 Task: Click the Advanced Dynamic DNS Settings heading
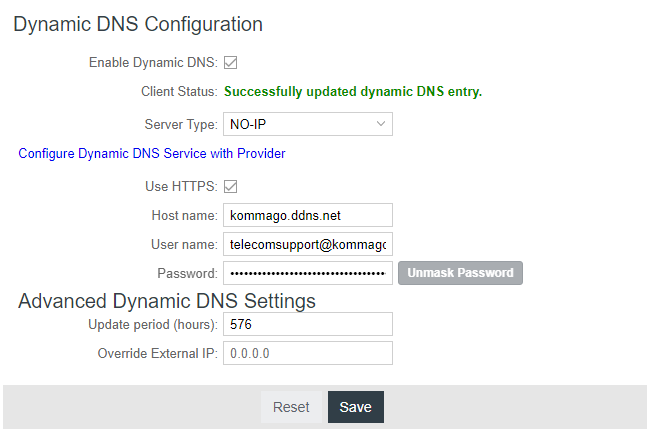pos(167,301)
